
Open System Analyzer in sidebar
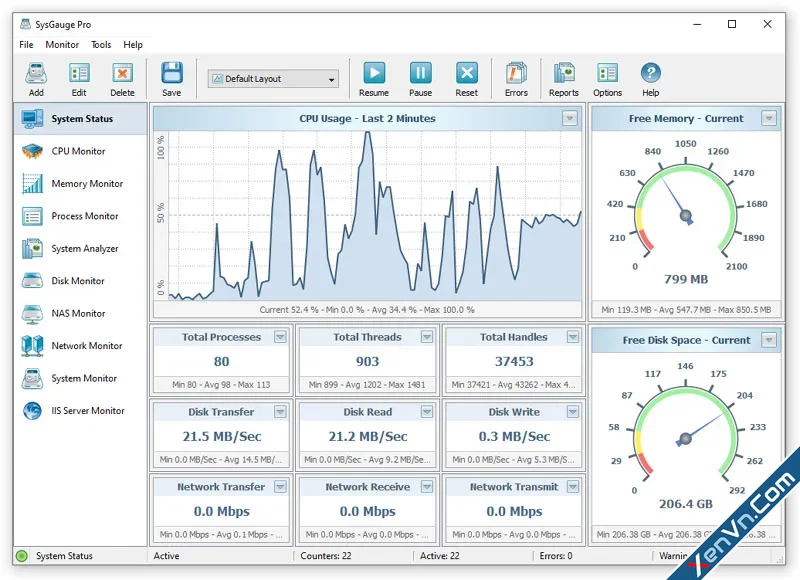coord(81,249)
